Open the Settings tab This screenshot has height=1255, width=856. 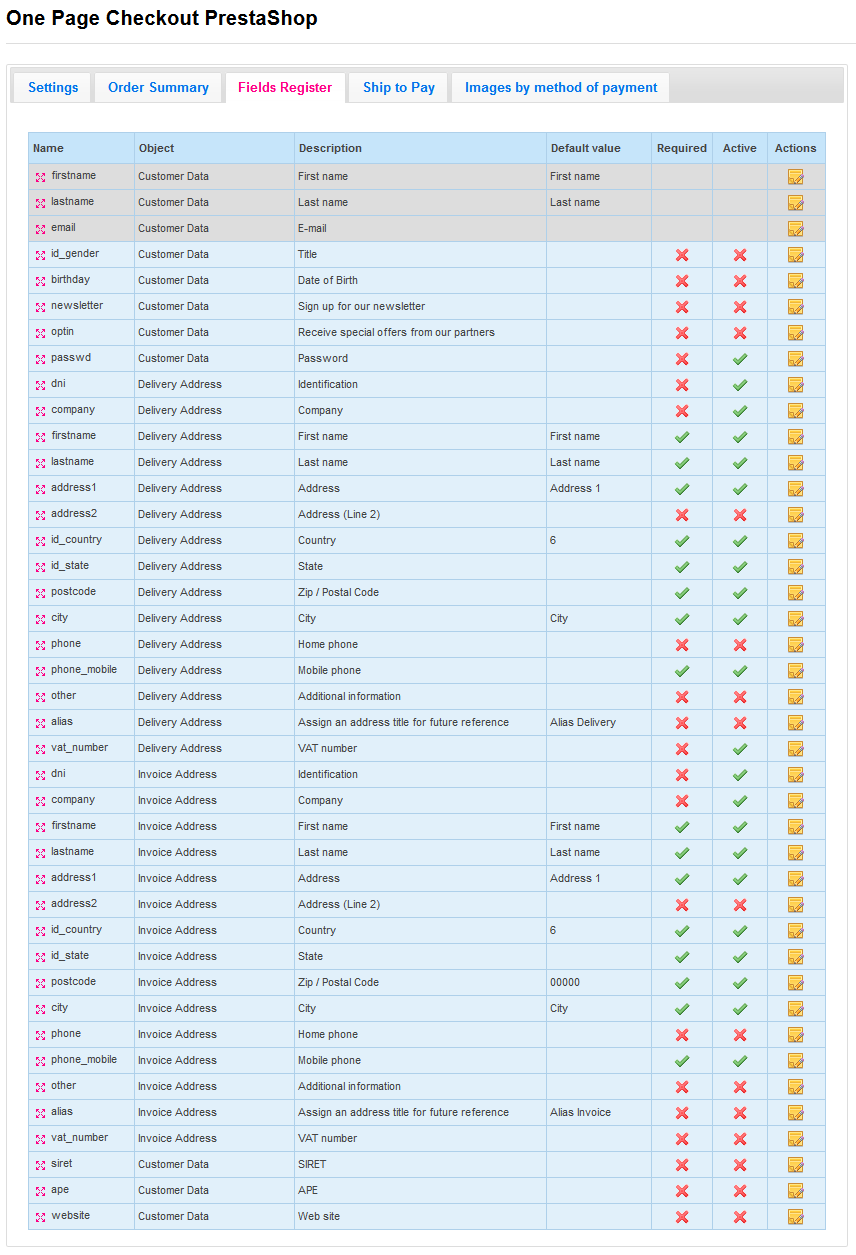point(53,87)
